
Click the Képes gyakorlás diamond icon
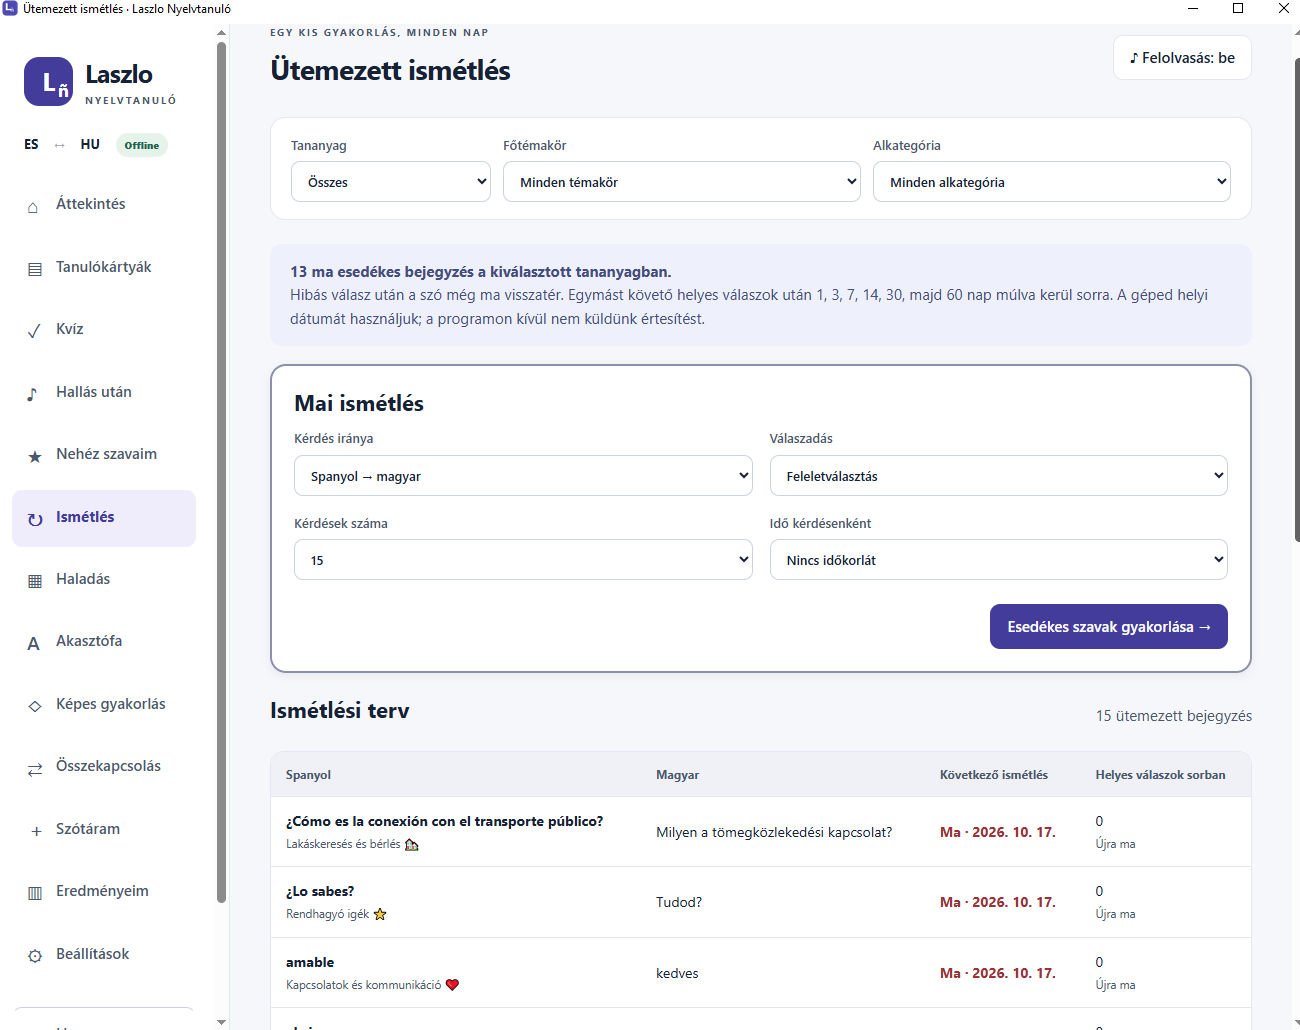click(x=34, y=706)
